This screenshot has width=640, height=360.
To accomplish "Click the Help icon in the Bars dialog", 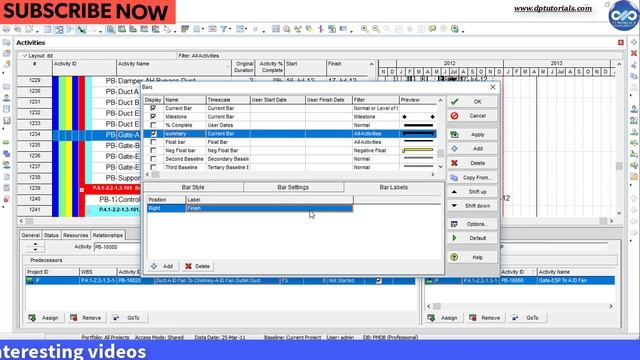I will click(454, 257).
